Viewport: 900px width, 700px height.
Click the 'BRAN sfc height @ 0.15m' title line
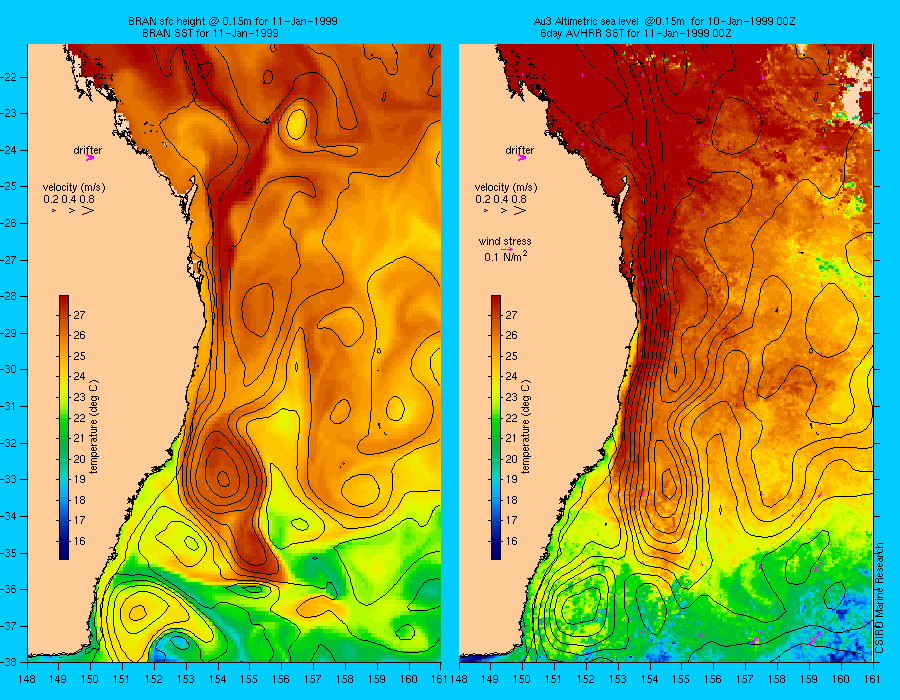tap(232, 21)
